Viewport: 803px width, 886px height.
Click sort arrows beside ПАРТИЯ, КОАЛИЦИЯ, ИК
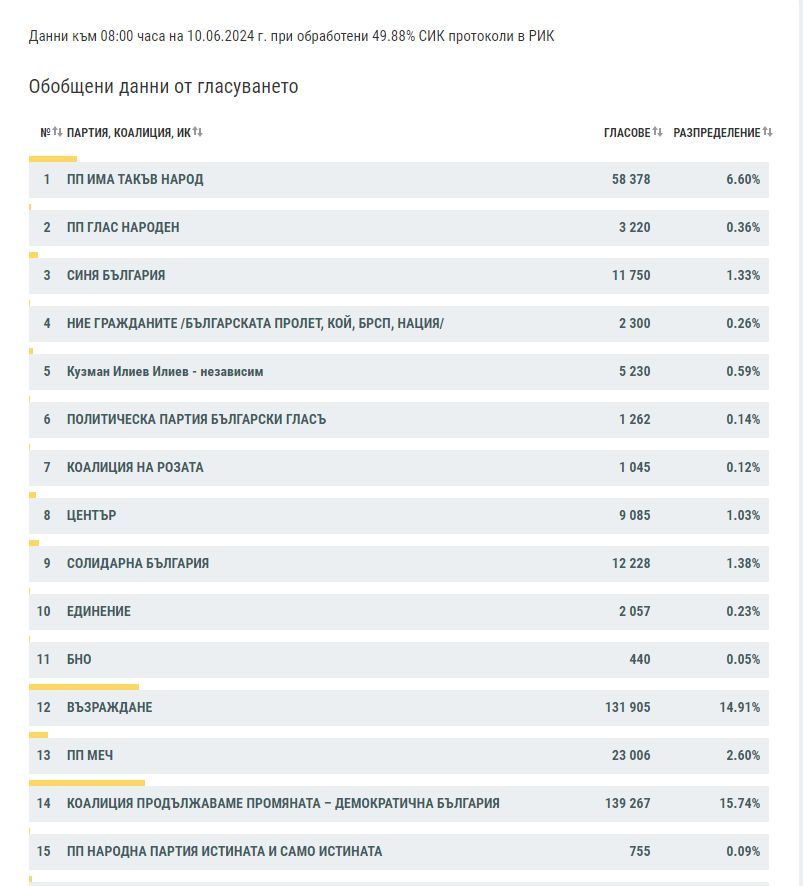coord(197,132)
